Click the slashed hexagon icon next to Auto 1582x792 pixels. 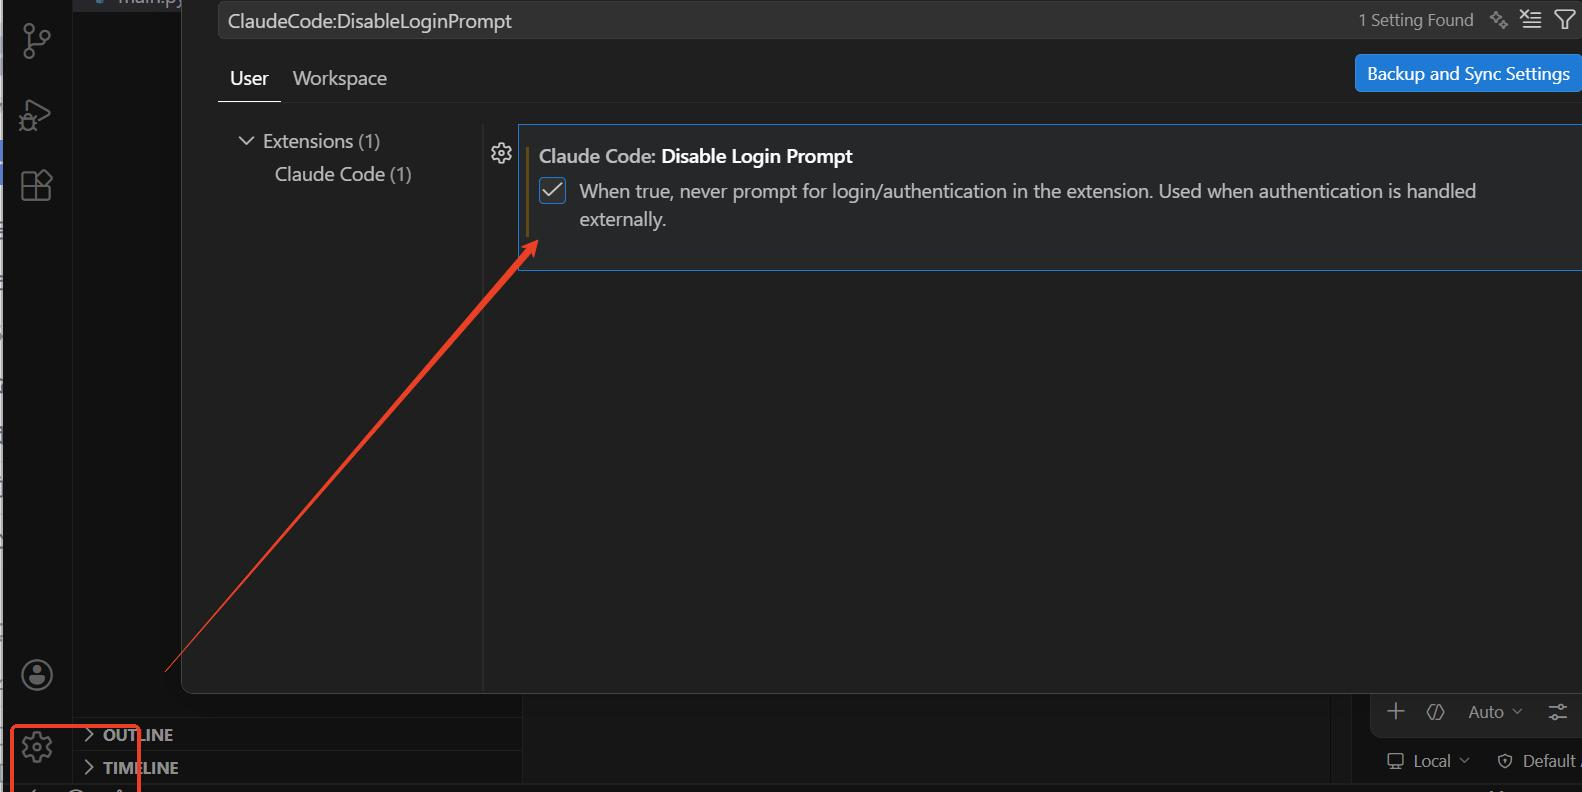pyautogui.click(x=1436, y=712)
